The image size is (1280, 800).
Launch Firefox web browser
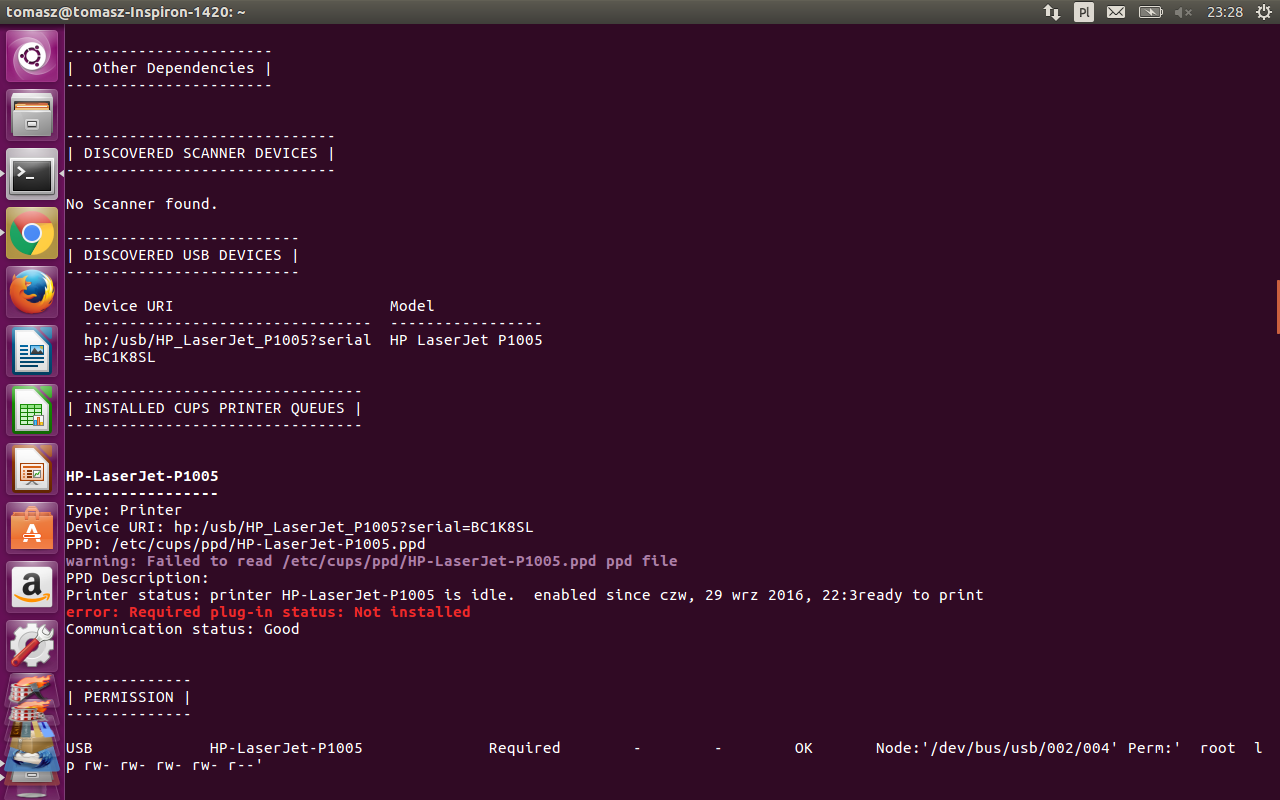32,293
